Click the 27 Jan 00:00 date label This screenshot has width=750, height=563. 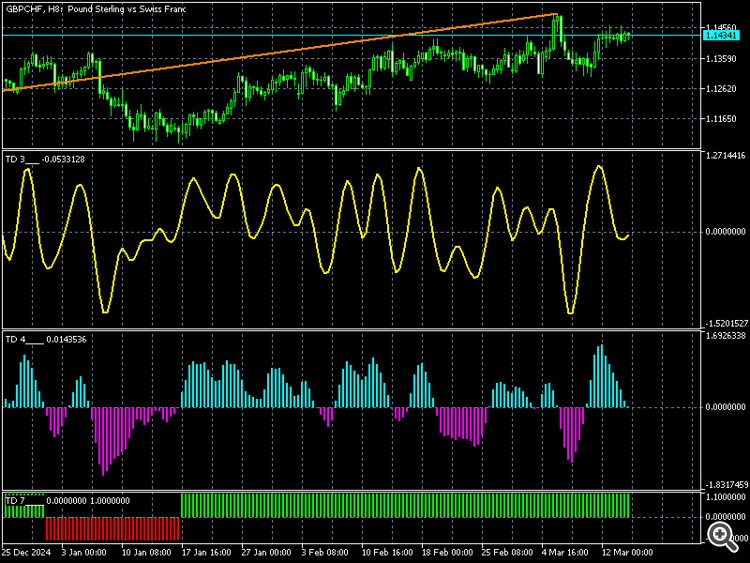click(x=266, y=552)
